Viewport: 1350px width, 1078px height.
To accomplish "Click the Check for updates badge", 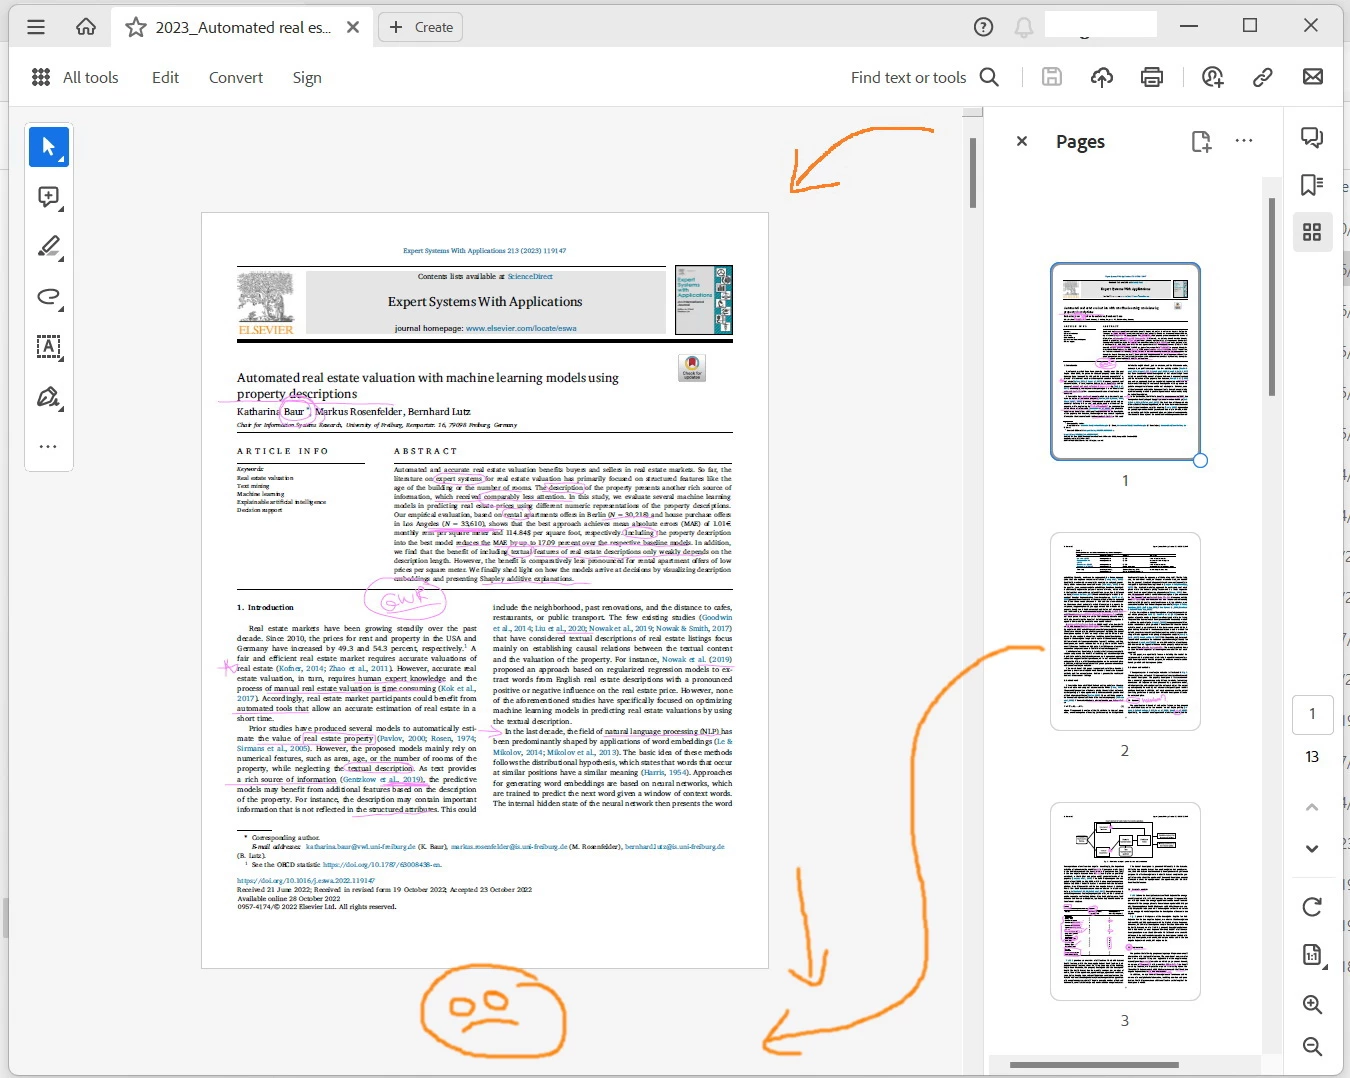I will click(692, 368).
